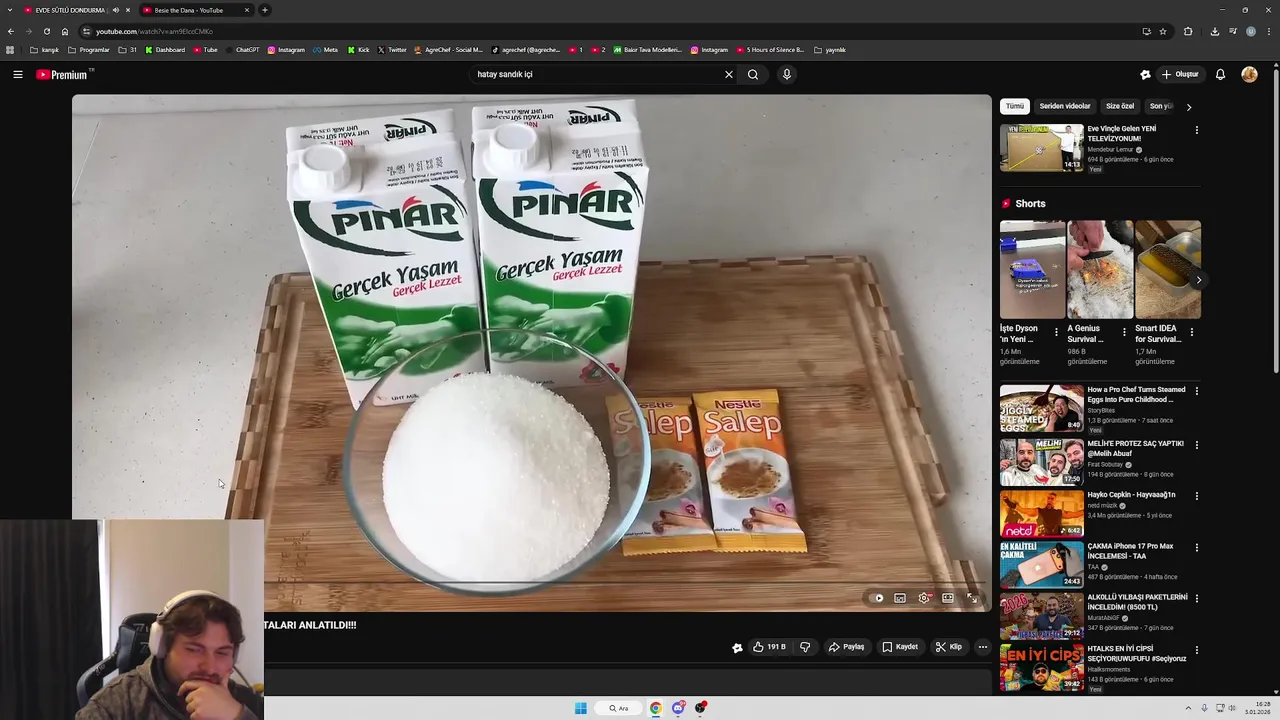Open options for MELİH'E PROTEZ SAÇ video

1196,445
